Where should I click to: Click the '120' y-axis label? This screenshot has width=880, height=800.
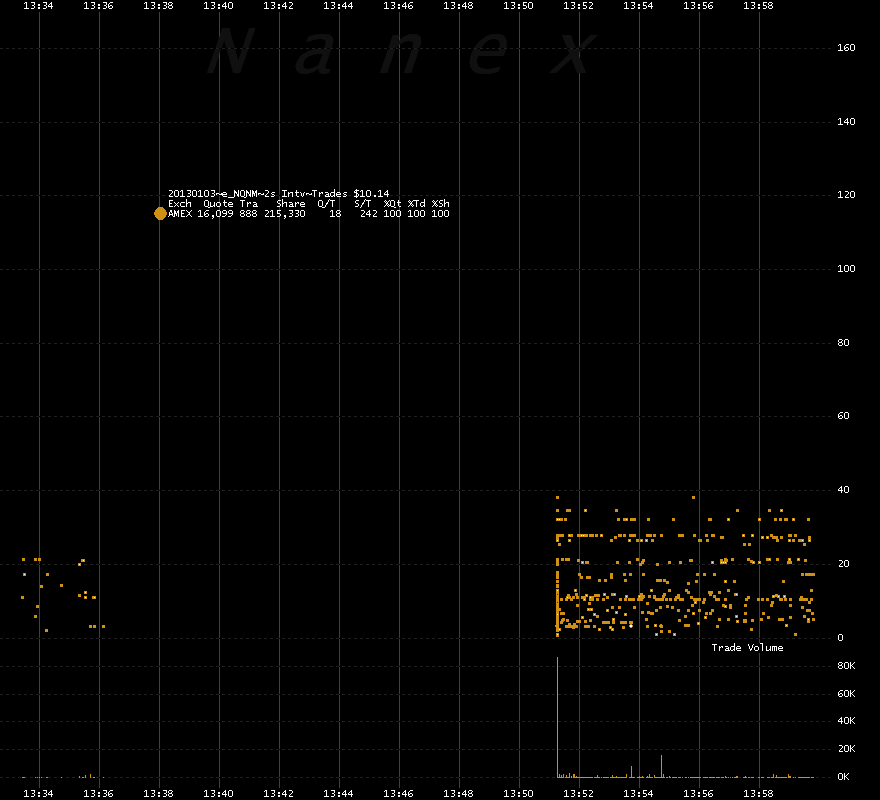846,195
